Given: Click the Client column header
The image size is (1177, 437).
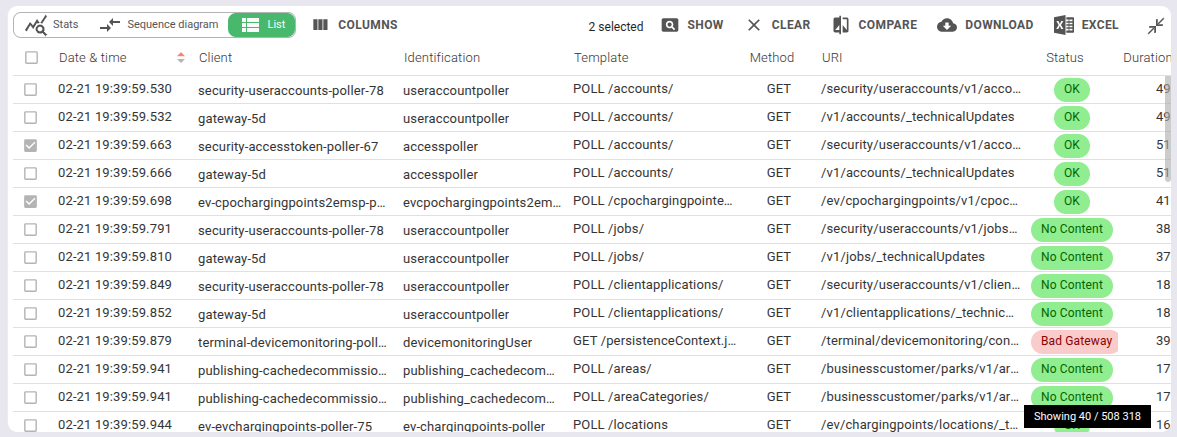Looking at the screenshot, I should pyautogui.click(x=216, y=58).
